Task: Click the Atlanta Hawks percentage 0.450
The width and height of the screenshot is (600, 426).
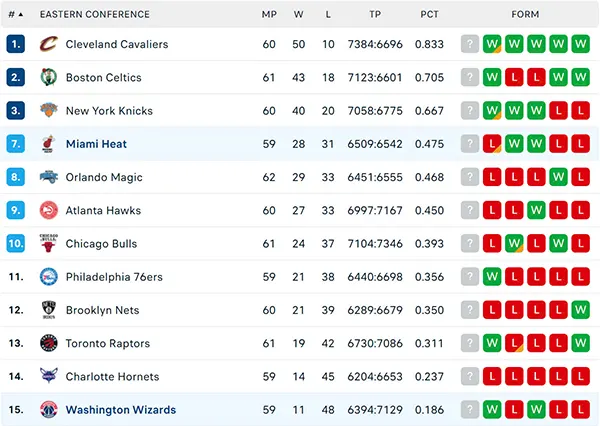Action: pyautogui.click(x=429, y=210)
